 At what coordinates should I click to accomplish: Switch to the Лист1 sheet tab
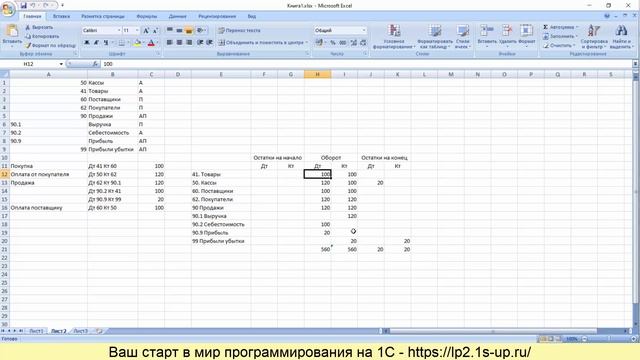click(x=36, y=331)
